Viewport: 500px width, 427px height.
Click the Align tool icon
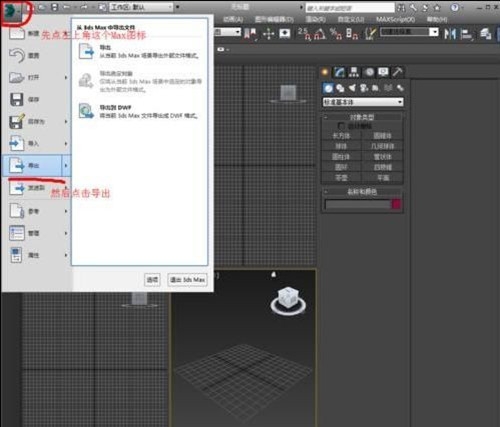click(x=466, y=34)
